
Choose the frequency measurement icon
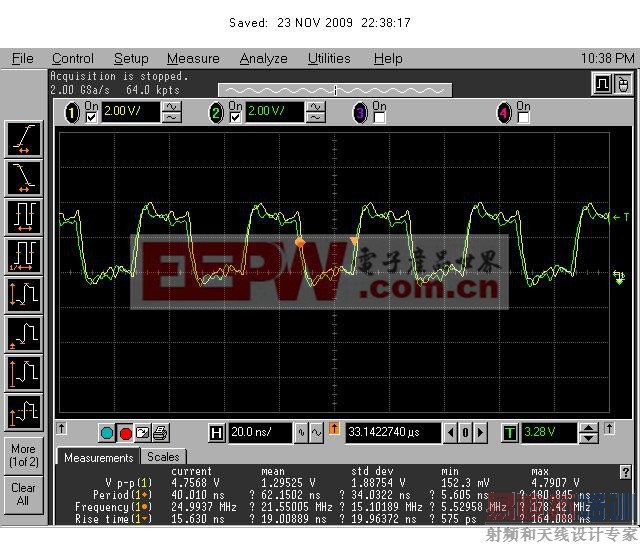point(24,256)
